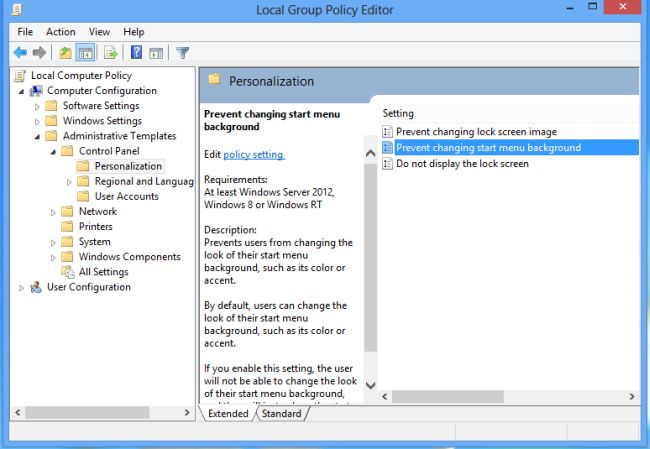Click the settings list horizontal scrollbar thumb
Image resolution: width=650 pixels, height=449 pixels.
(448, 397)
